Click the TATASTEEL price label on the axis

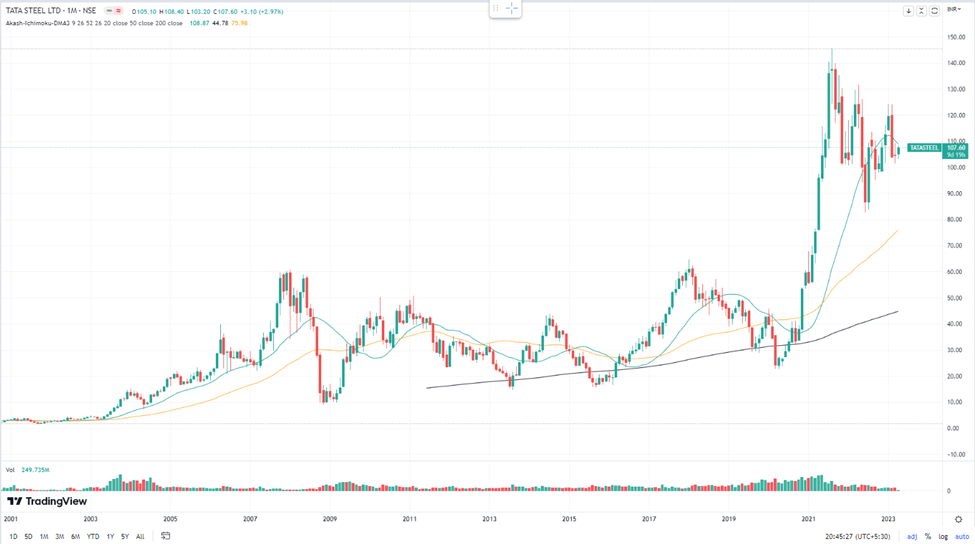pos(924,148)
